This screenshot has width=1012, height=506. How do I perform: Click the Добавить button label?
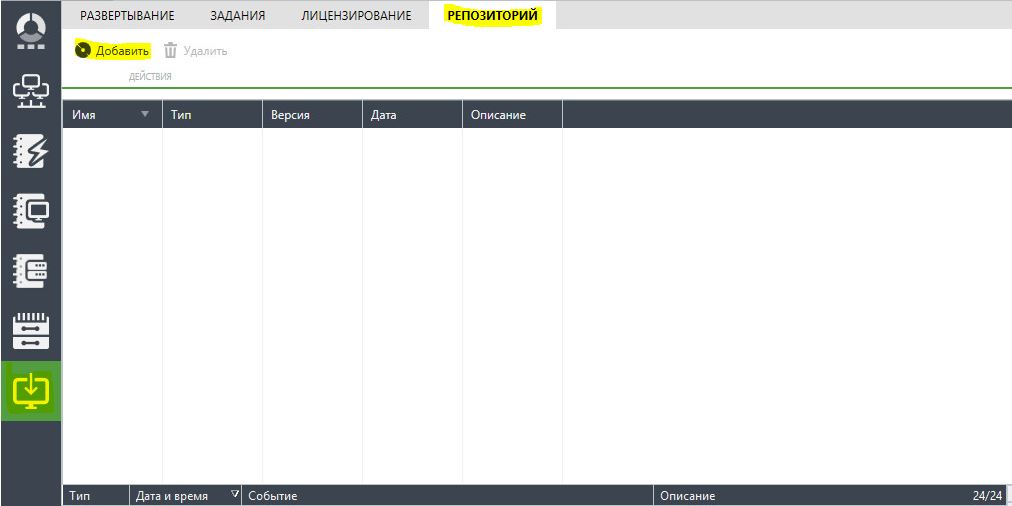123,51
